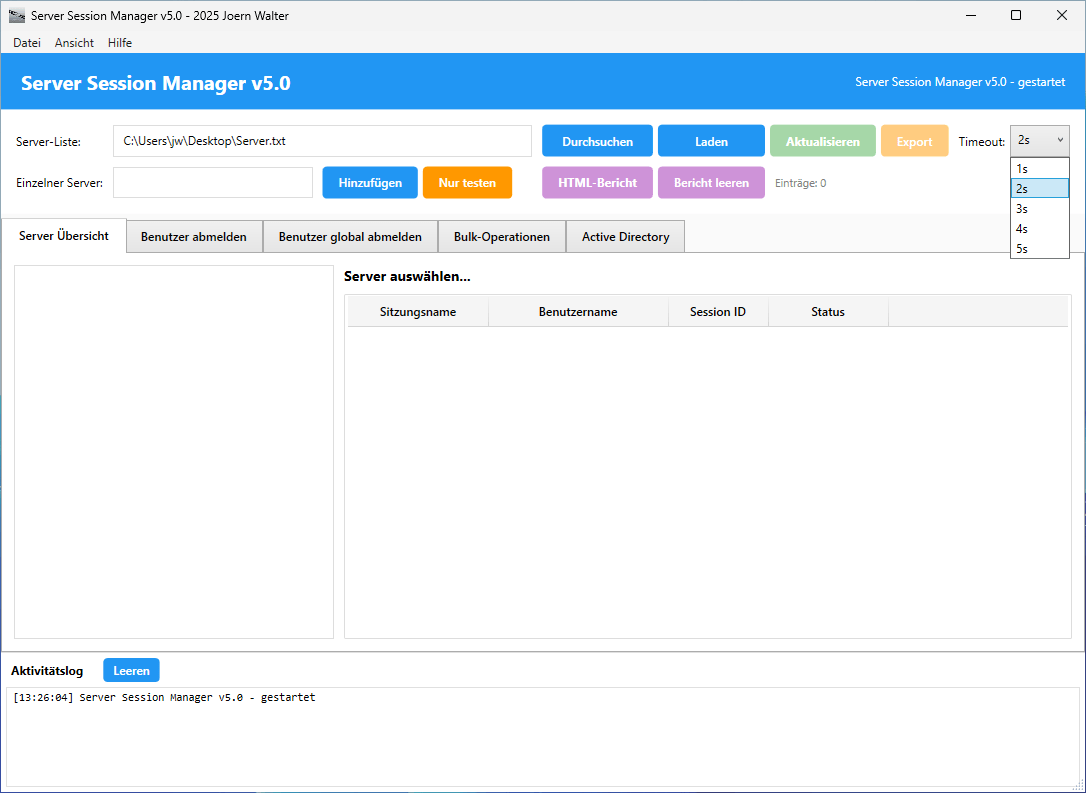This screenshot has height=793, width=1086.
Task: Generate report with HTML-Bericht button
Action: (597, 183)
